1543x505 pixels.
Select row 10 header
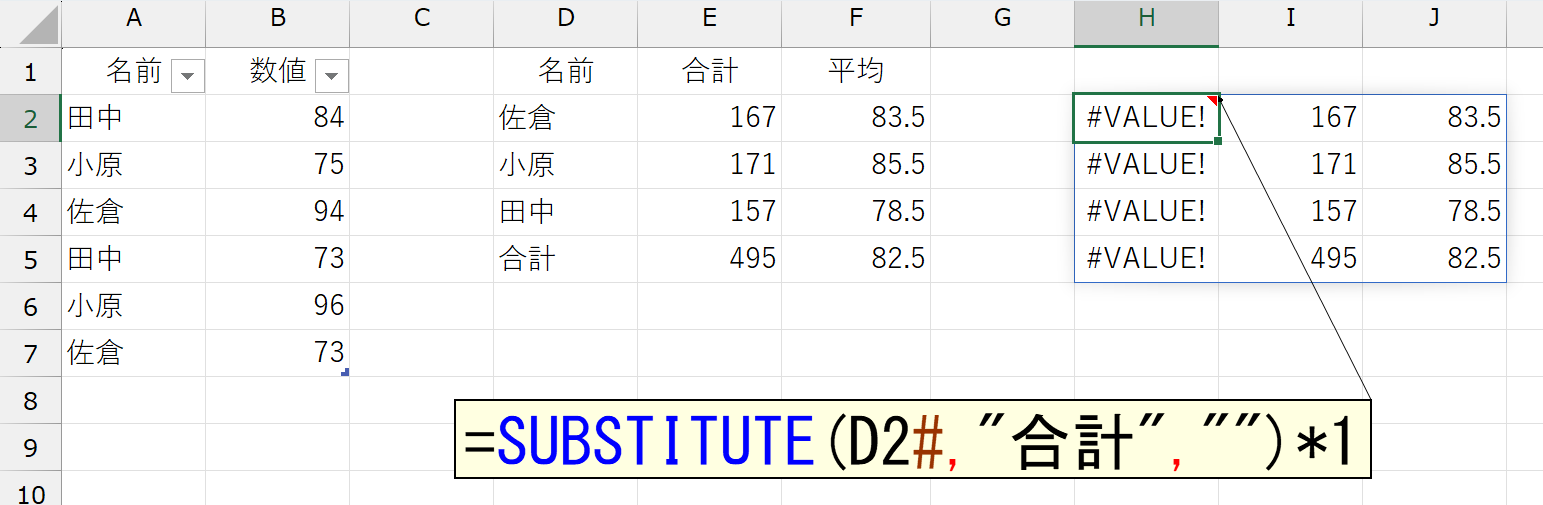pyautogui.click(x=30, y=494)
